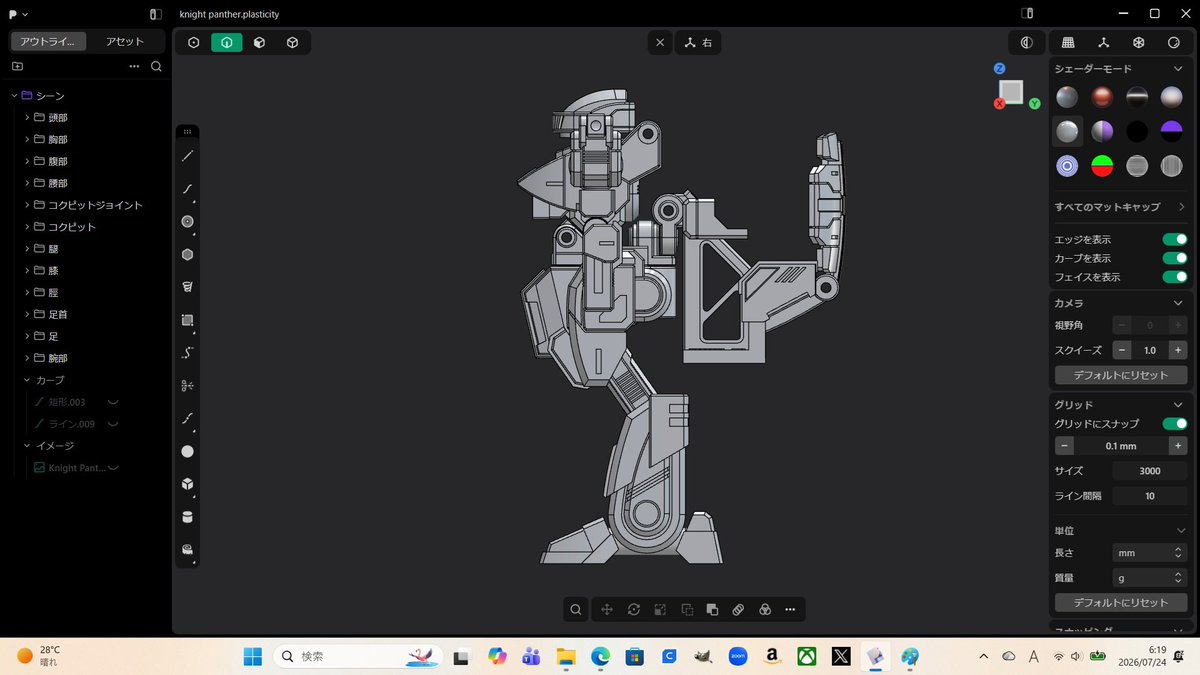Image resolution: width=1200 pixels, height=675 pixels.
Task: Select the Line tool in left toolbar
Action: click(x=187, y=156)
